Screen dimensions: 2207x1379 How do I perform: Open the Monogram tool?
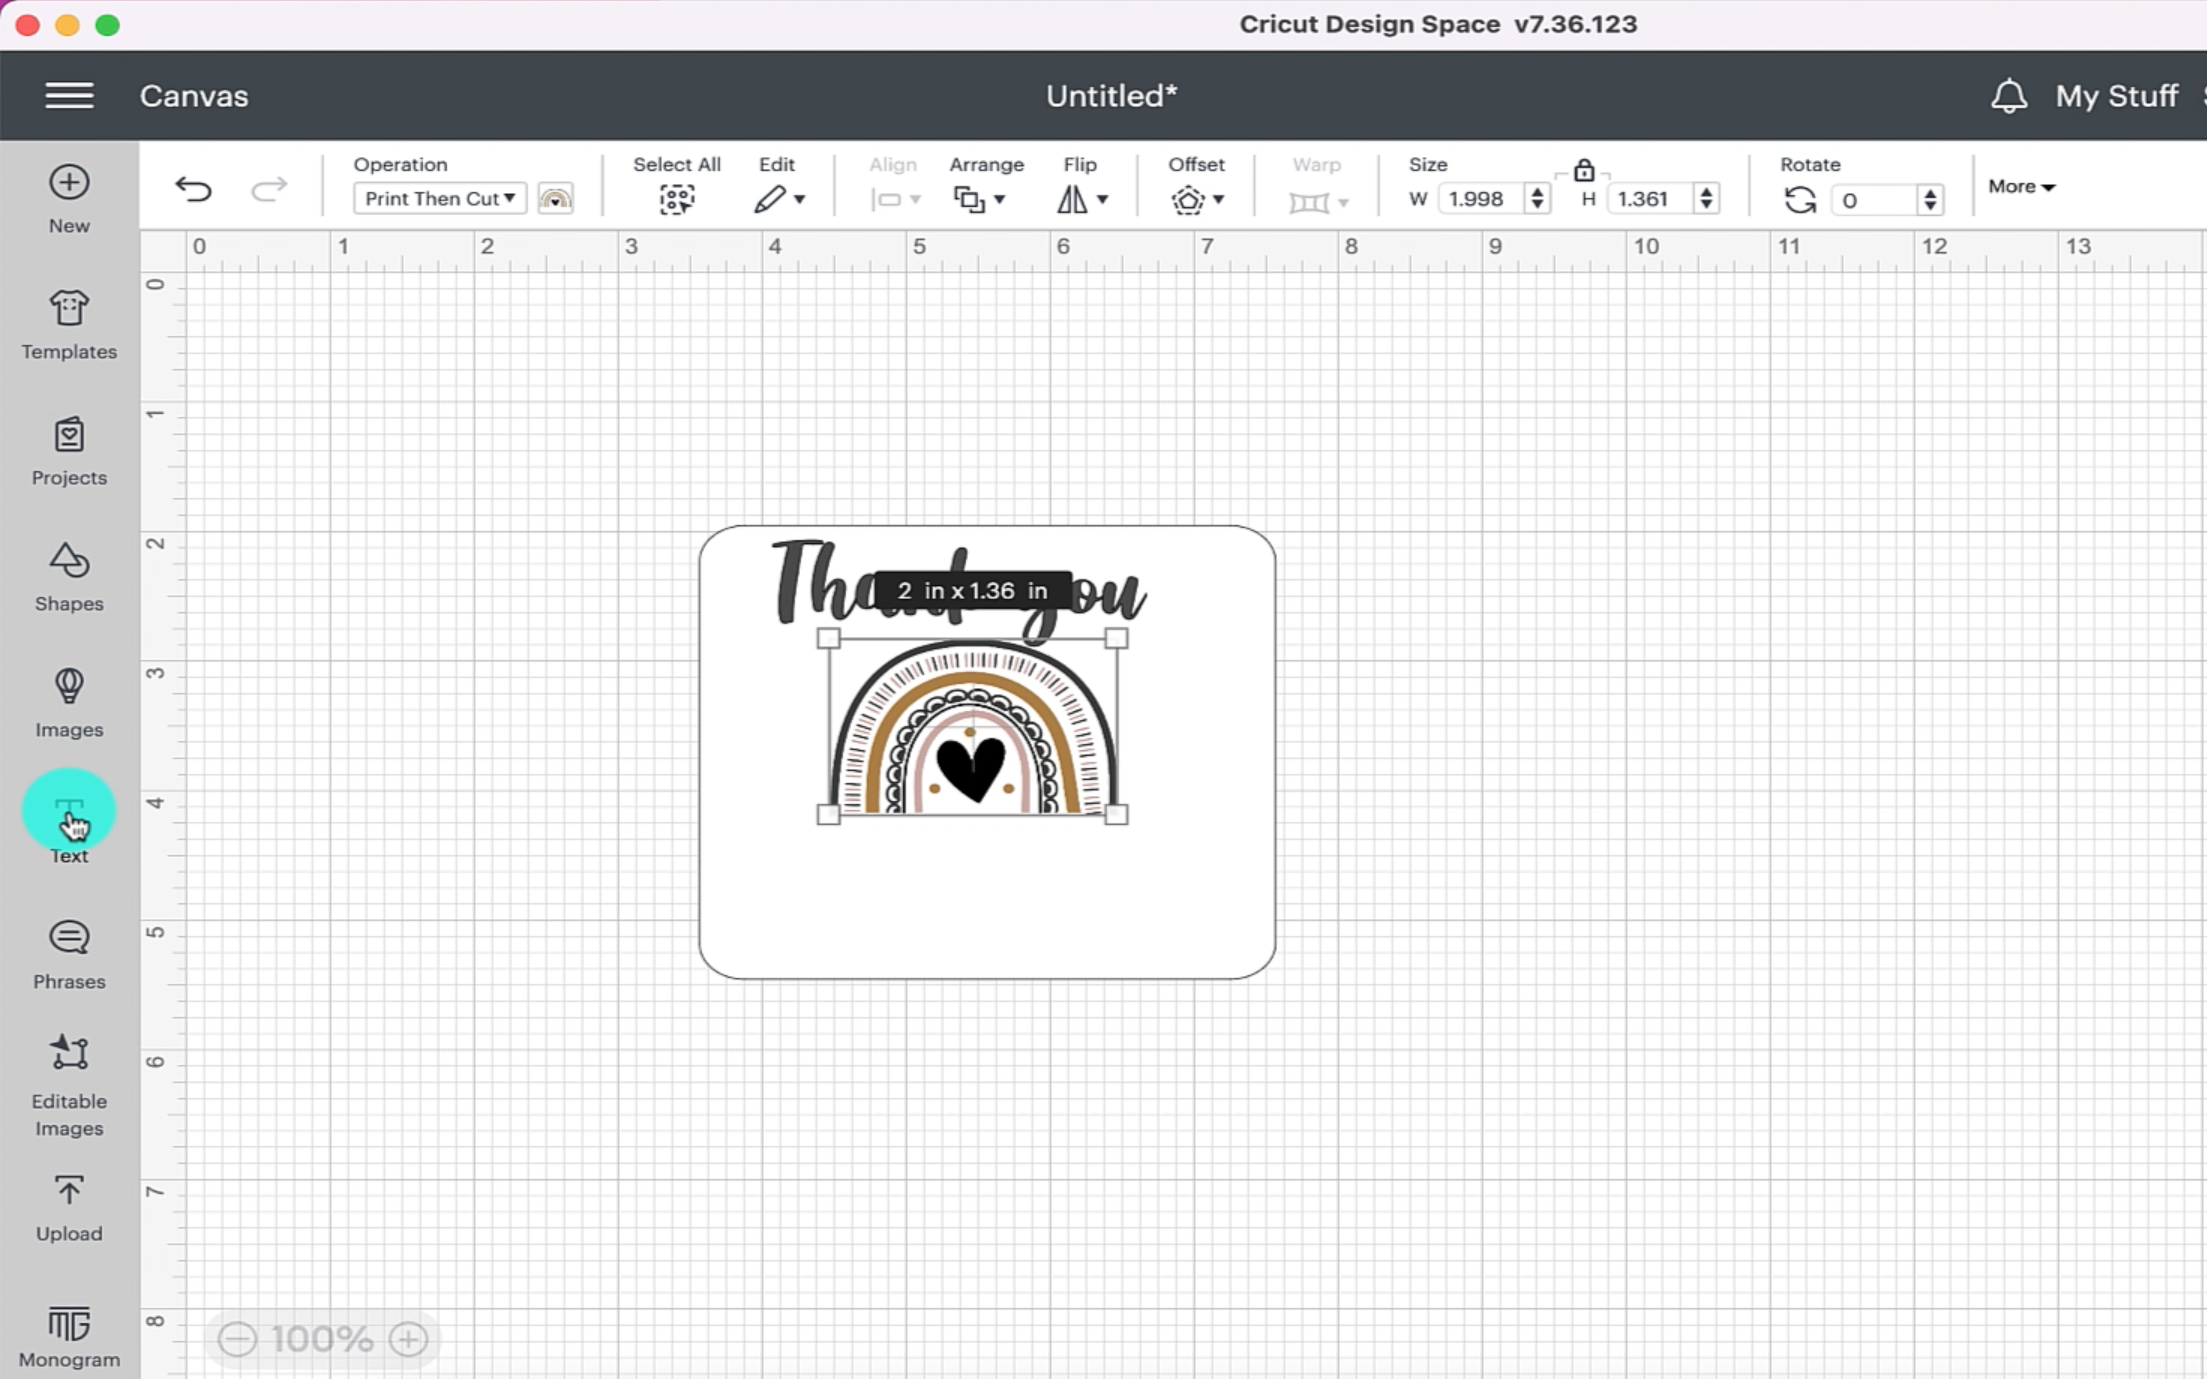pyautogui.click(x=69, y=1335)
